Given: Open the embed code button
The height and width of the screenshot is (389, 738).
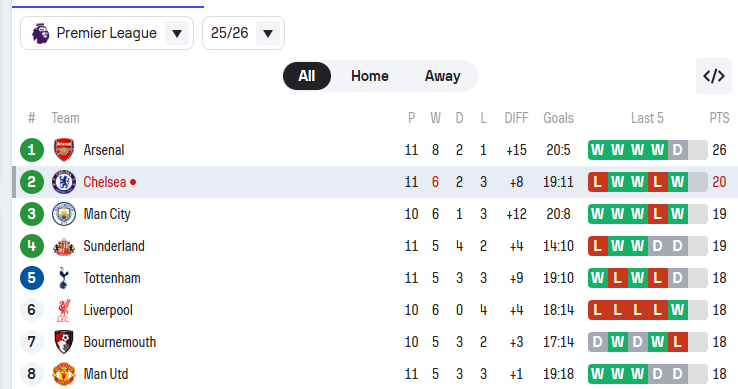Looking at the screenshot, I should tap(714, 76).
